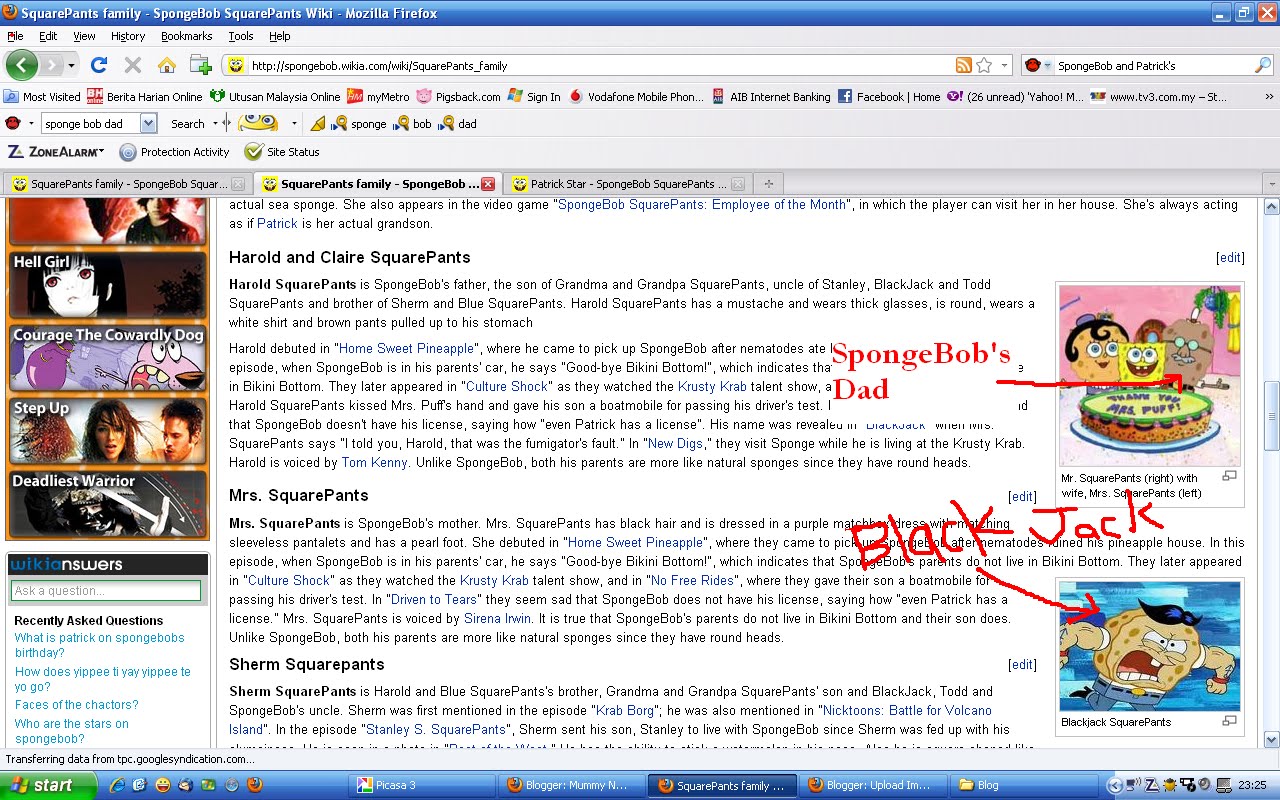This screenshot has height=800, width=1280.
Task: Enlarge the Blackjack SquarePants image icon
Action: point(1229,721)
